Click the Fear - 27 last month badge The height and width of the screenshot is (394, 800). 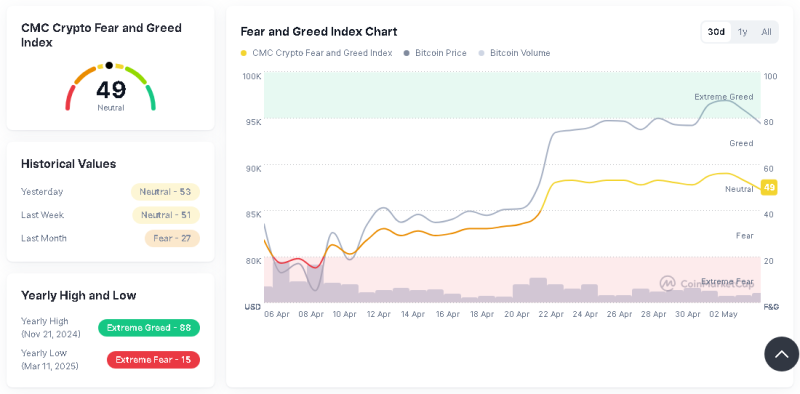coord(172,238)
